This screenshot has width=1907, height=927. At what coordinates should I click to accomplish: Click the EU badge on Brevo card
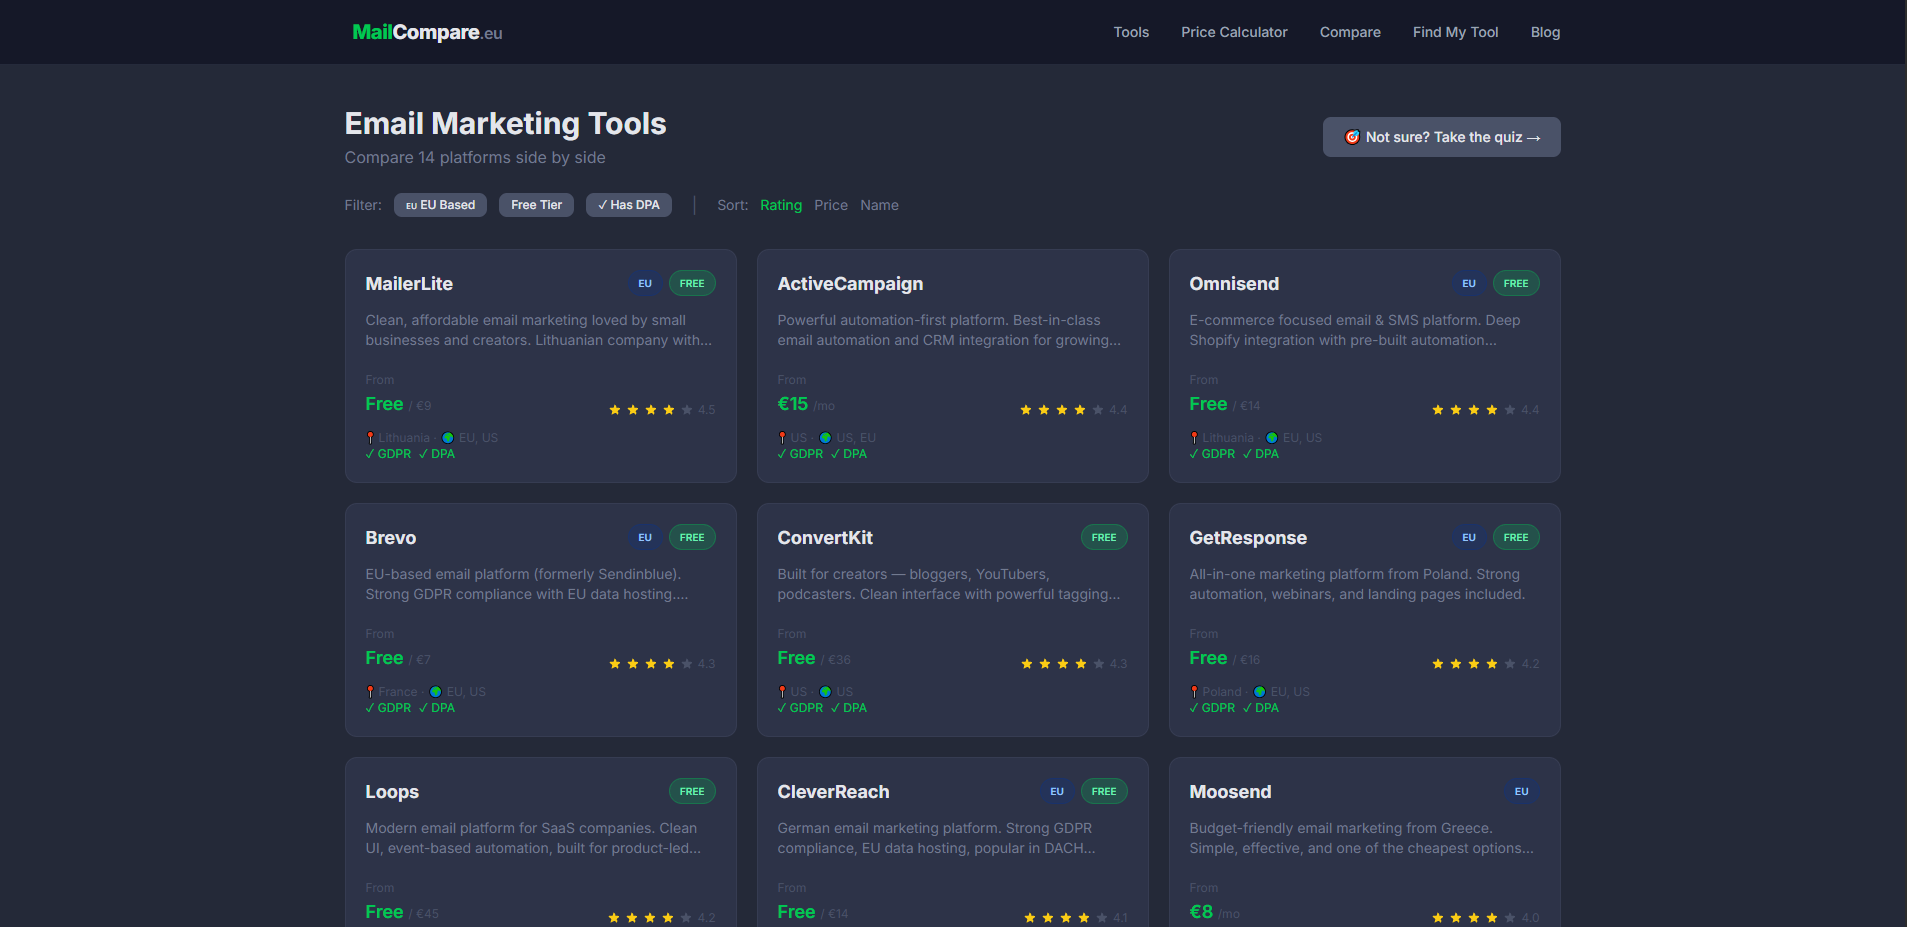pyautogui.click(x=645, y=538)
